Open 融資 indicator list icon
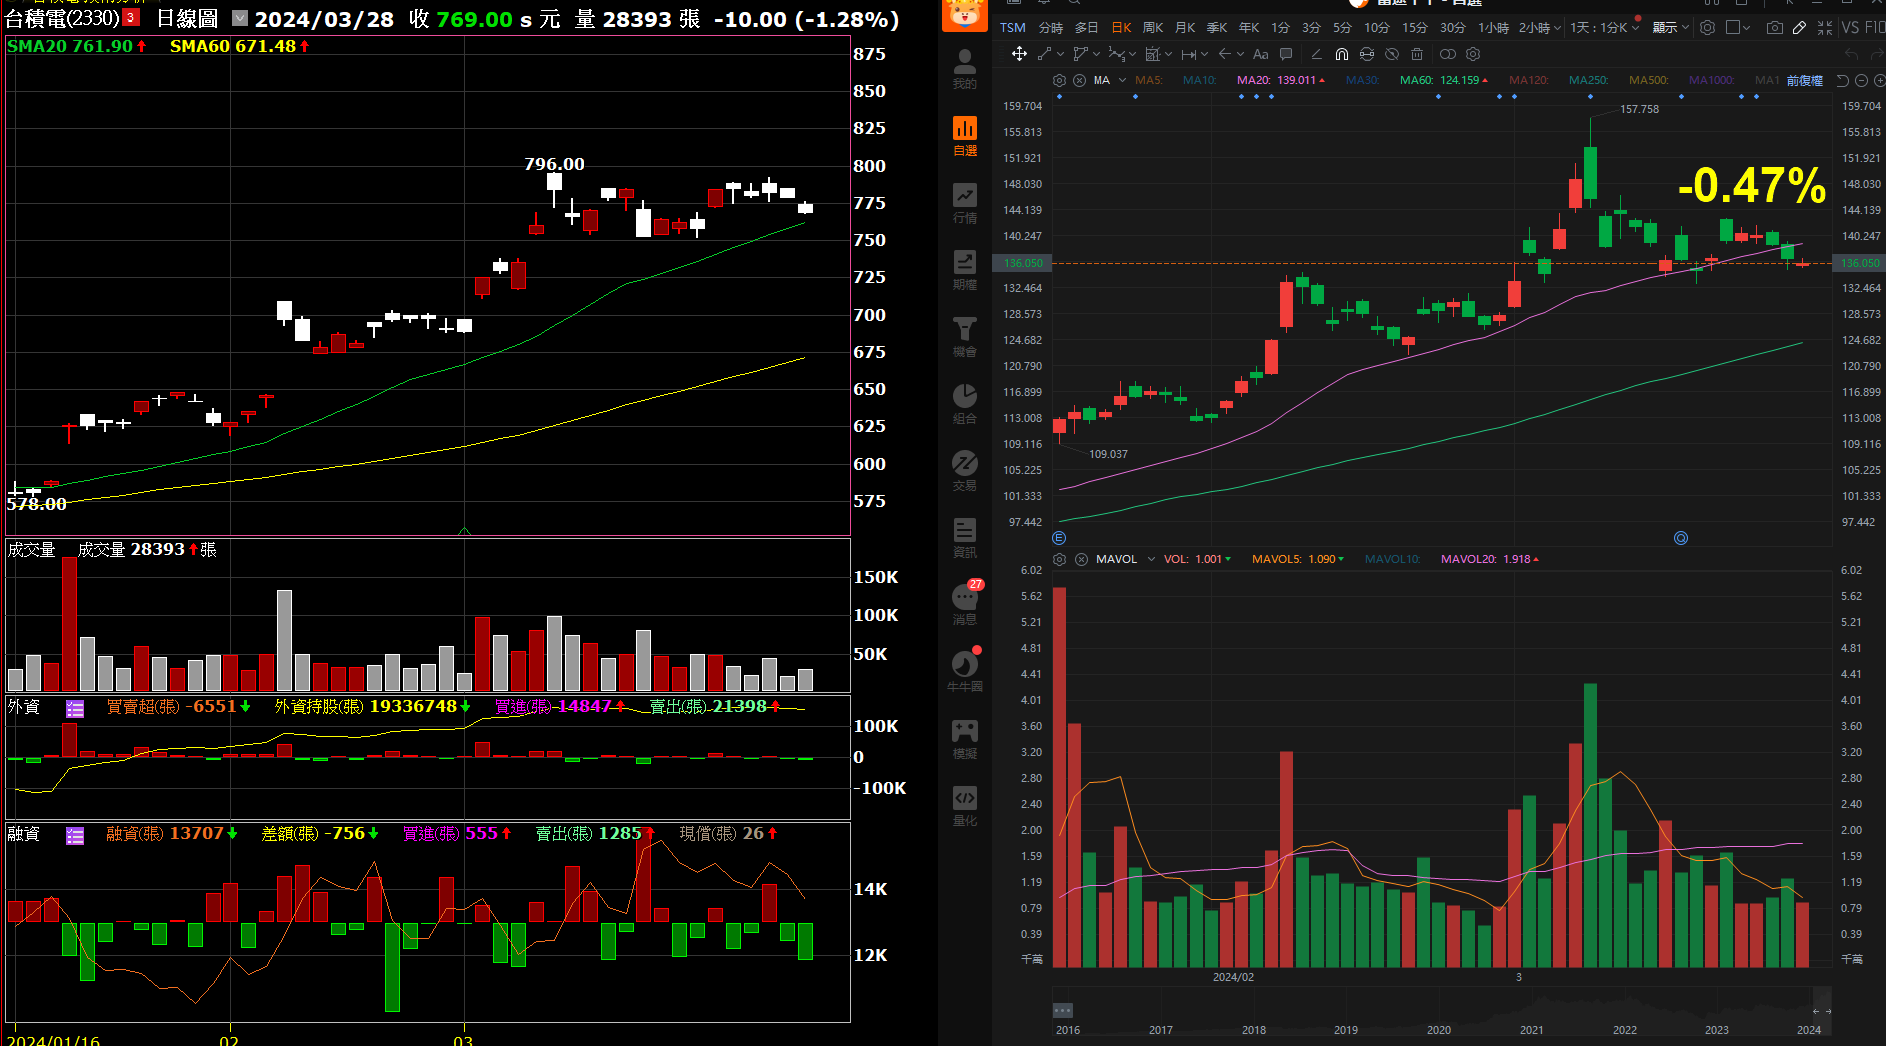This screenshot has width=1886, height=1046. point(75,836)
